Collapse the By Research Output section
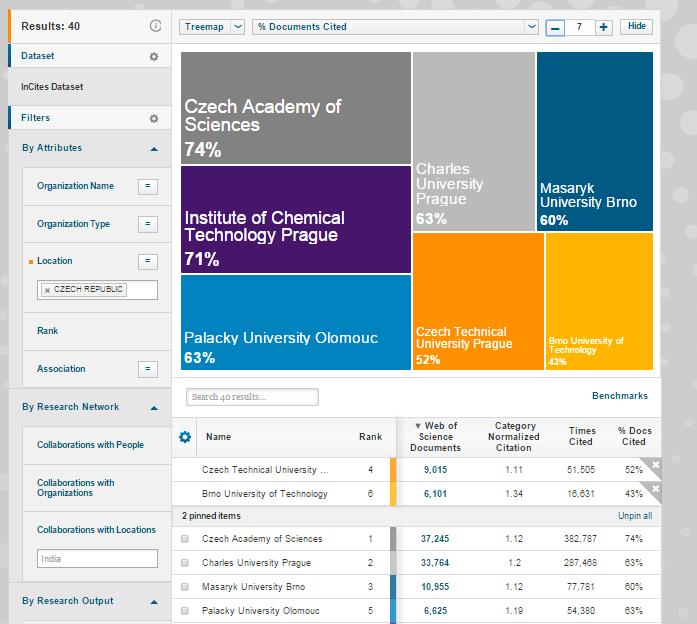This screenshot has width=697, height=624. point(154,602)
